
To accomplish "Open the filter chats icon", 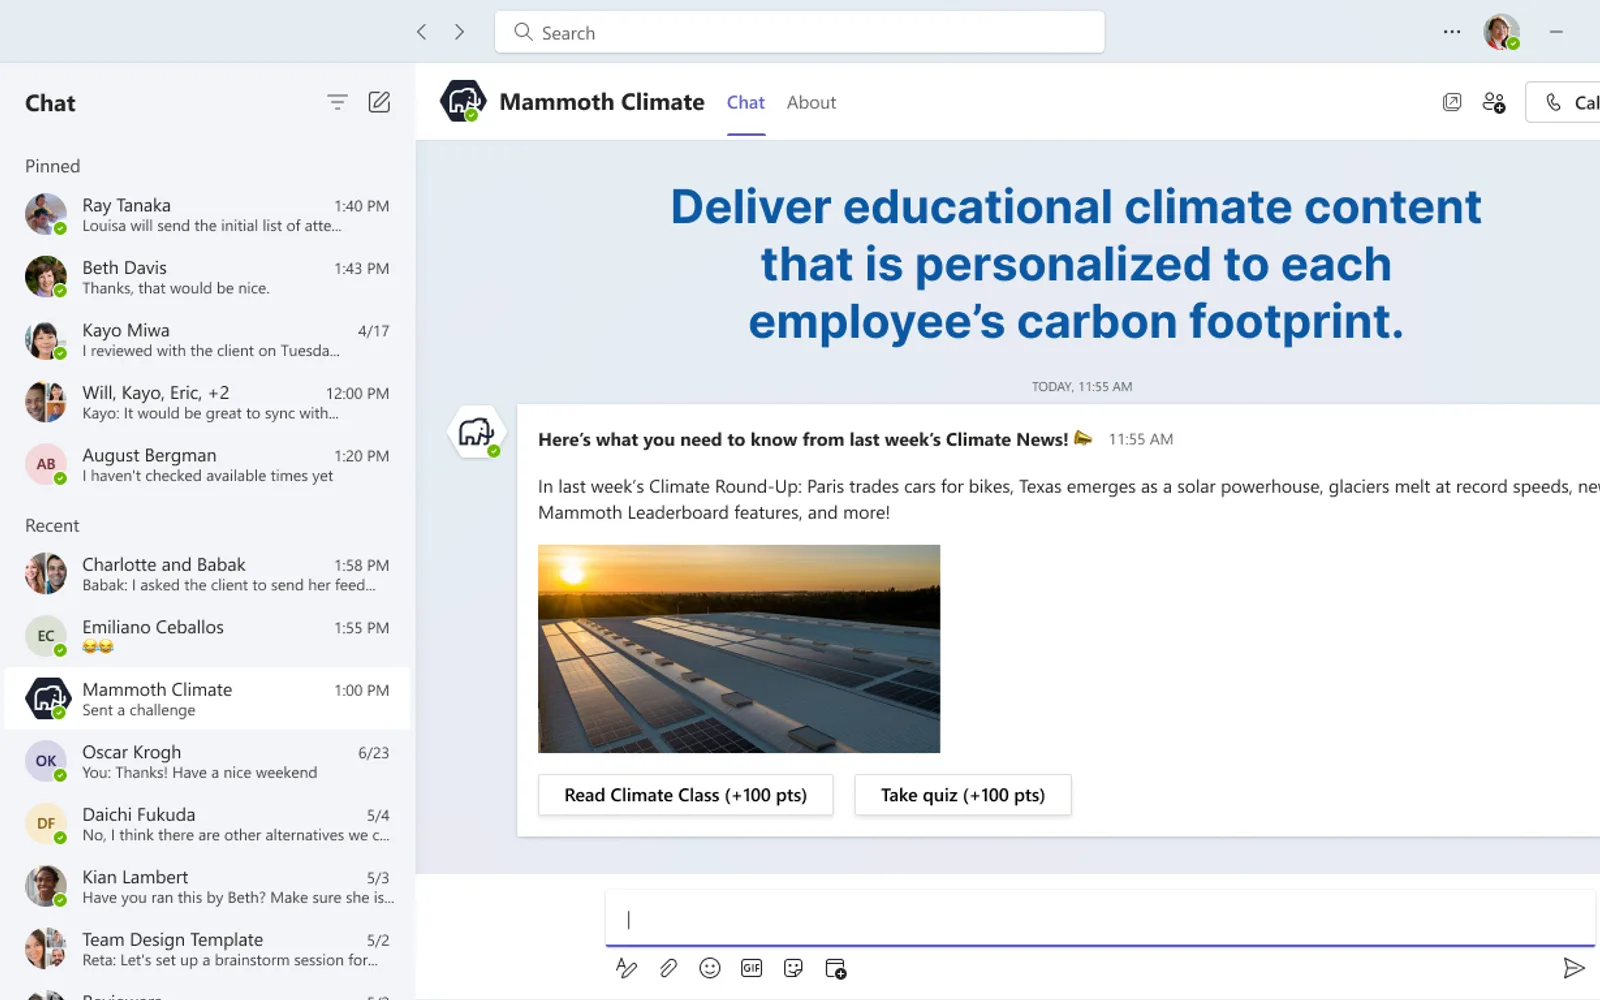I will (337, 102).
